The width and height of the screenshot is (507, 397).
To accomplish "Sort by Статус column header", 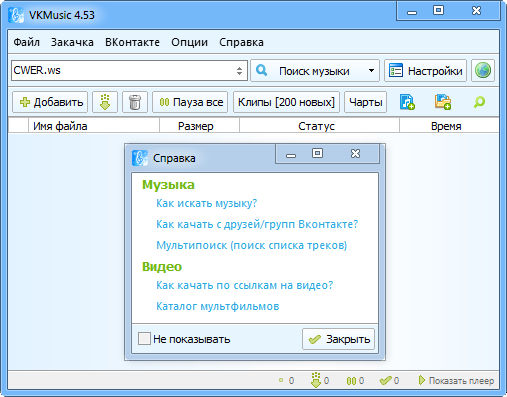I will click(x=319, y=126).
